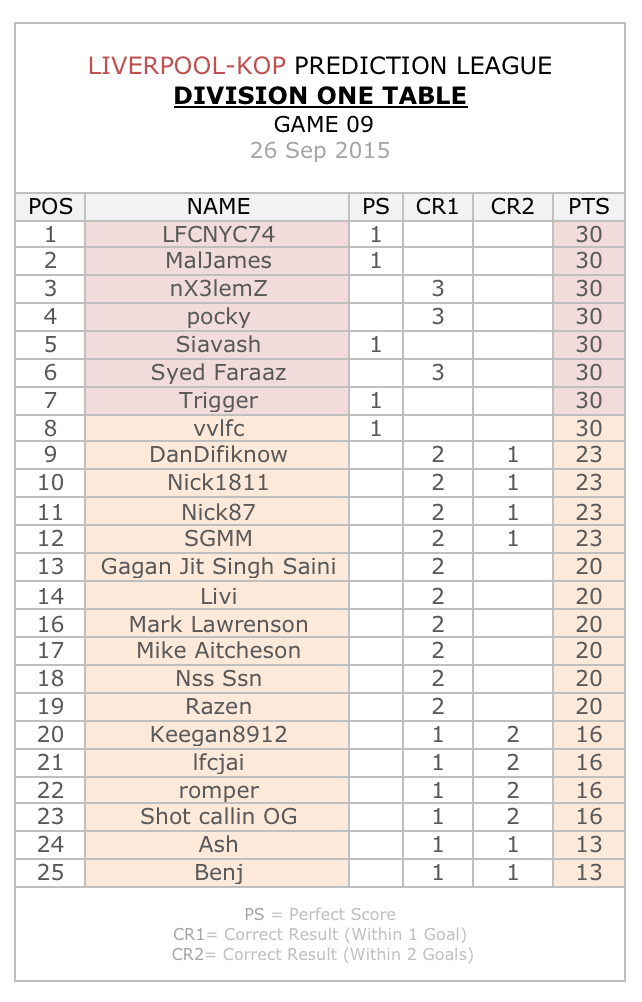Screen dimensions: 642x1002
Task: Select the PTS column header
Action: 588,206
